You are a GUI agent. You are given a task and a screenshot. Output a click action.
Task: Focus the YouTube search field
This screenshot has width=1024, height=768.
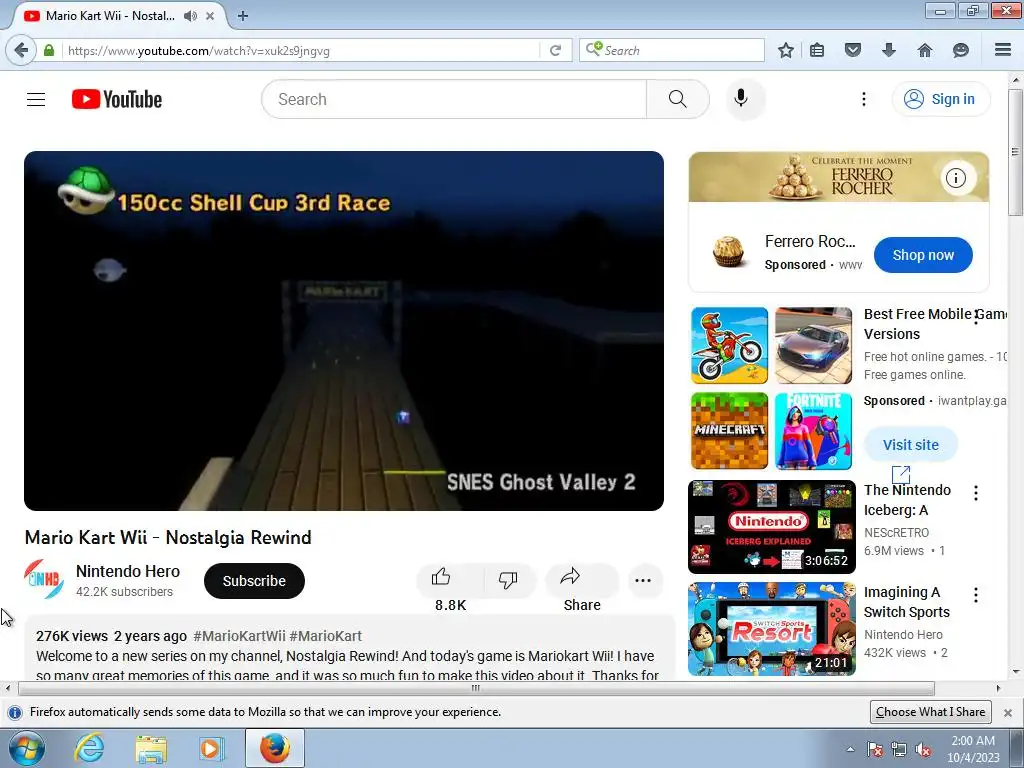454,99
